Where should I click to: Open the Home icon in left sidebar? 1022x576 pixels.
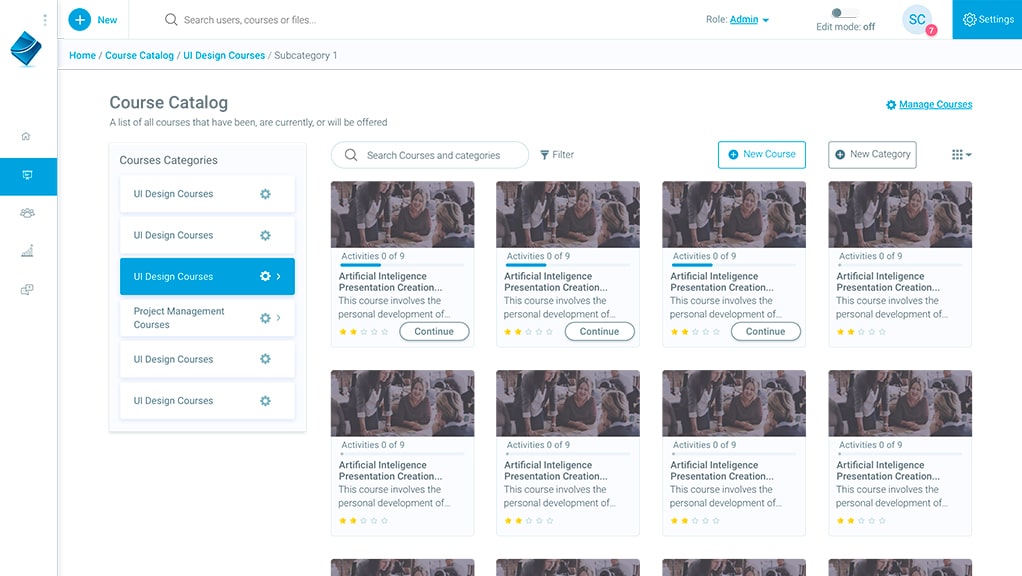click(26, 136)
